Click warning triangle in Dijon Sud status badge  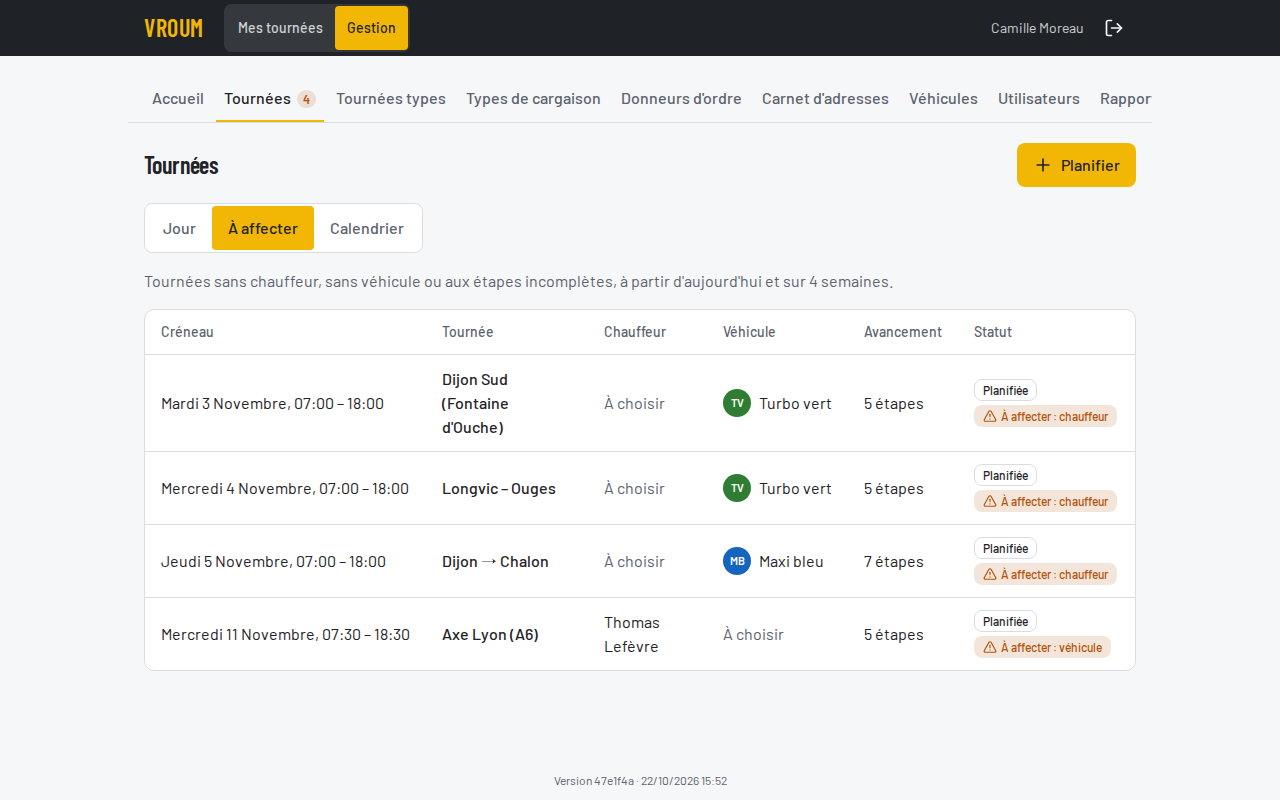tap(990, 416)
